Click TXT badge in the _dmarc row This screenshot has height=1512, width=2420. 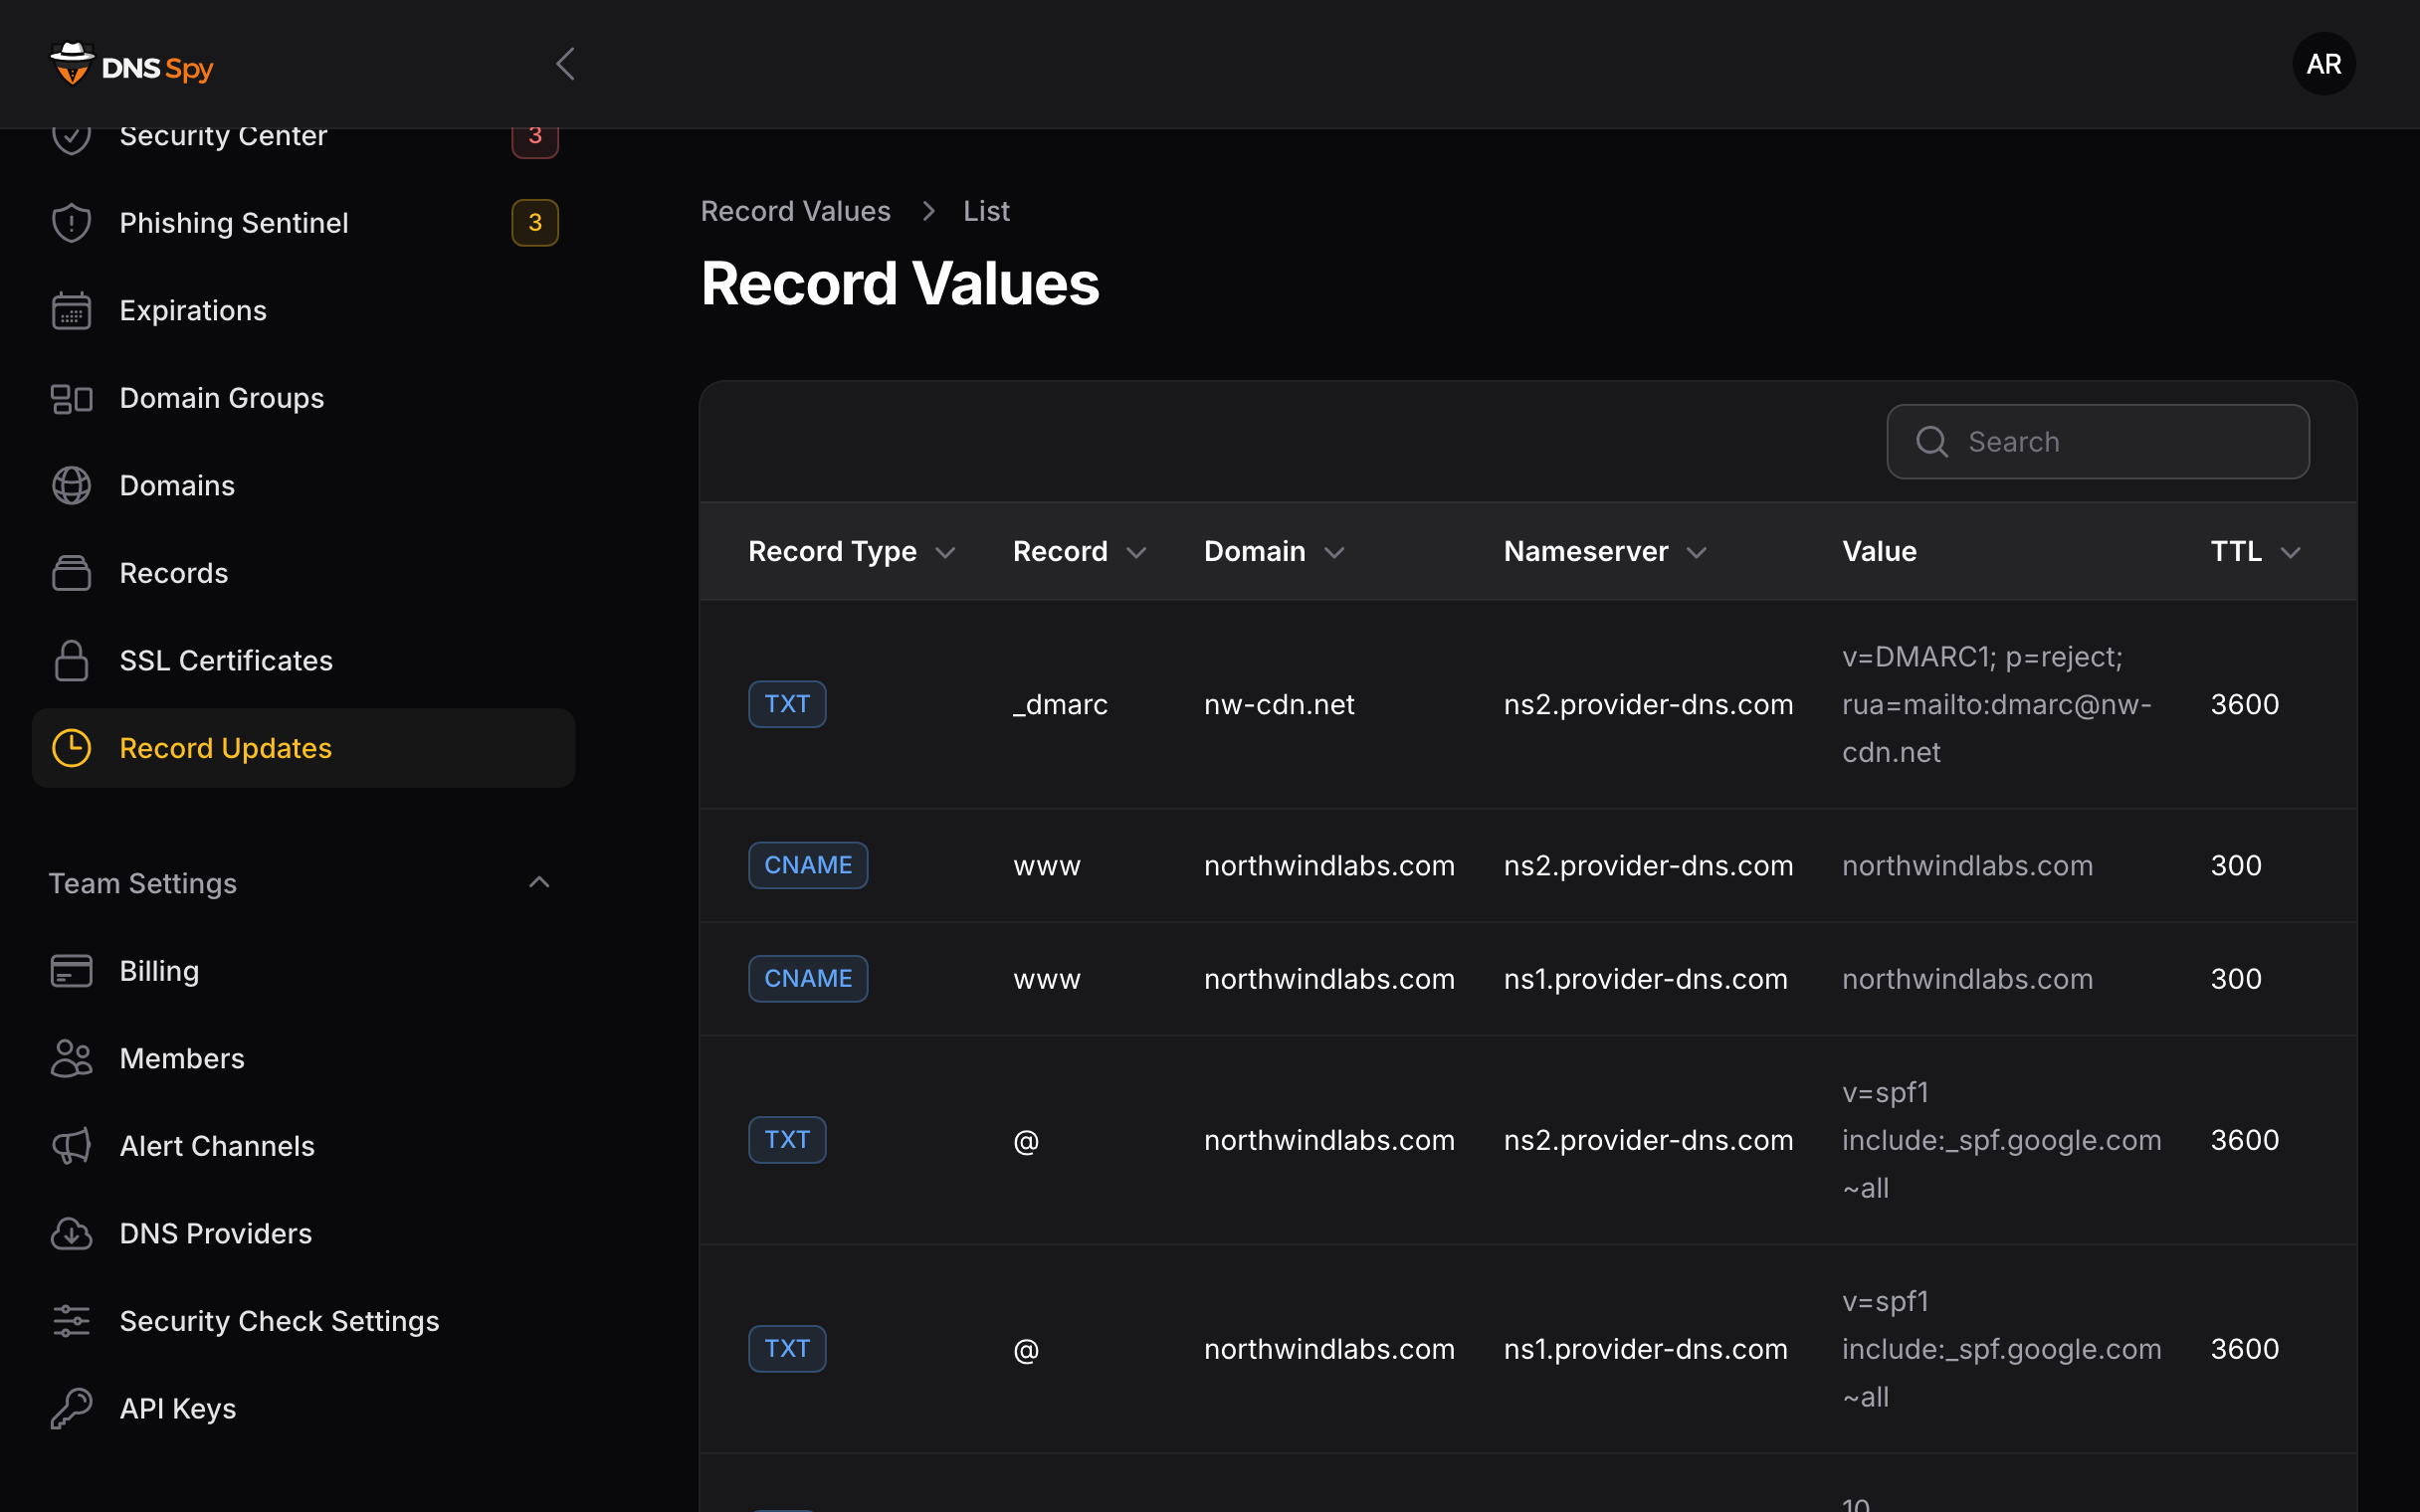tap(787, 704)
